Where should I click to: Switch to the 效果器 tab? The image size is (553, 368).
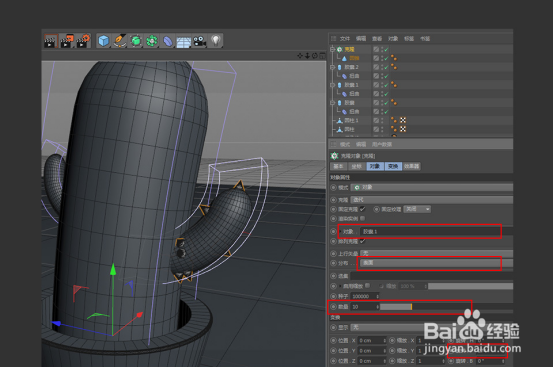click(411, 166)
